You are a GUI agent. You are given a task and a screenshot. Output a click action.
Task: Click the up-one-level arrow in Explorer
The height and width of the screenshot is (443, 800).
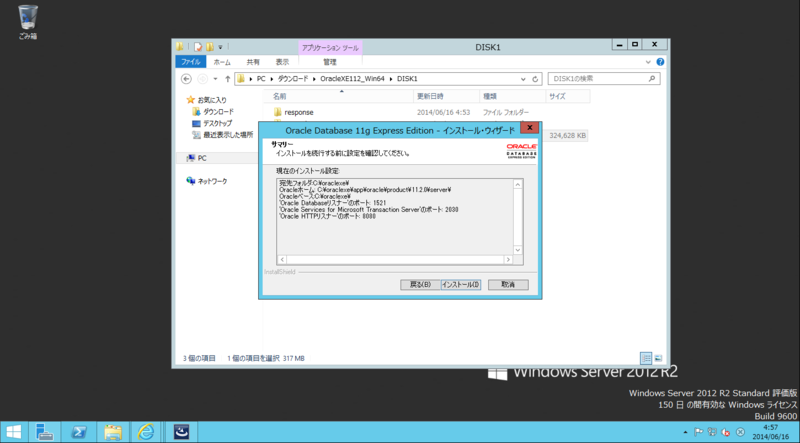point(228,79)
